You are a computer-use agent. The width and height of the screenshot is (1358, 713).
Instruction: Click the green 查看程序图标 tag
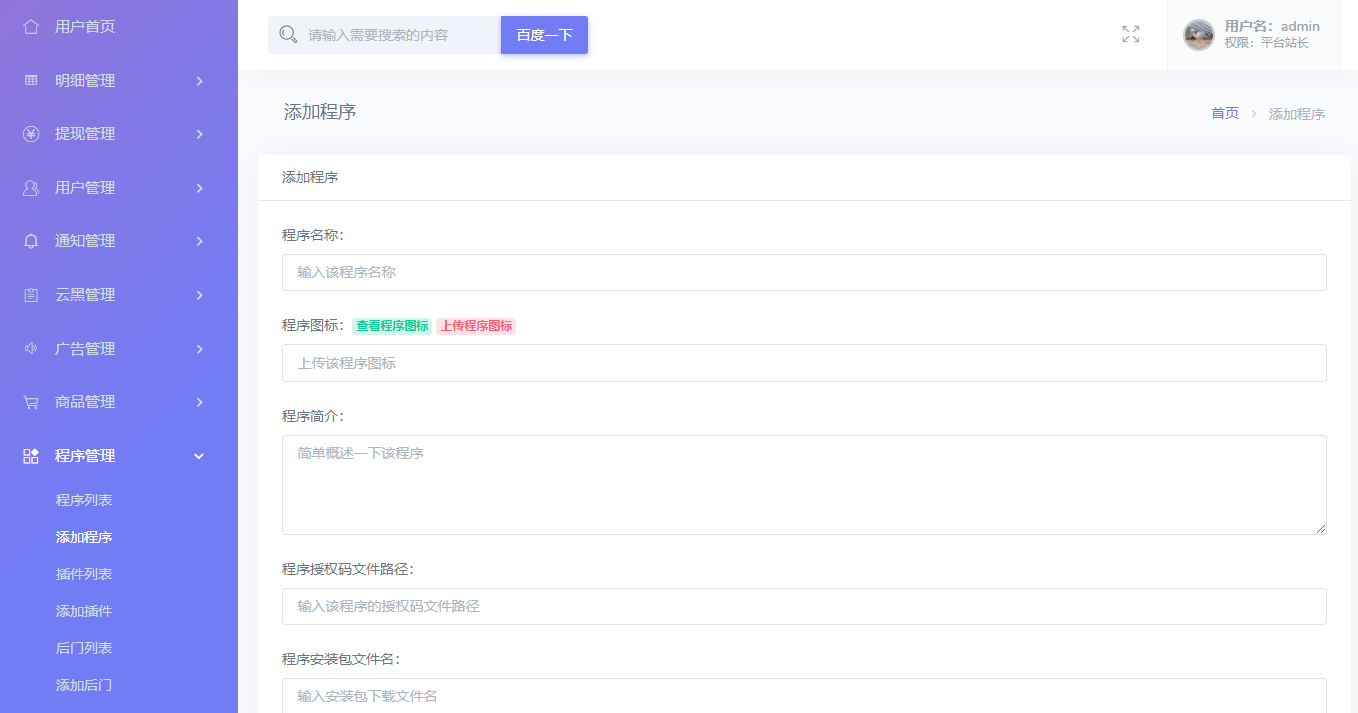pos(391,325)
